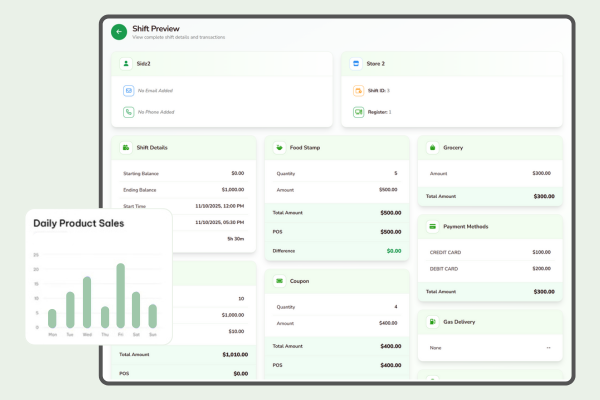
Task: Click the CREDIT CARD row
Action: tap(490, 252)
